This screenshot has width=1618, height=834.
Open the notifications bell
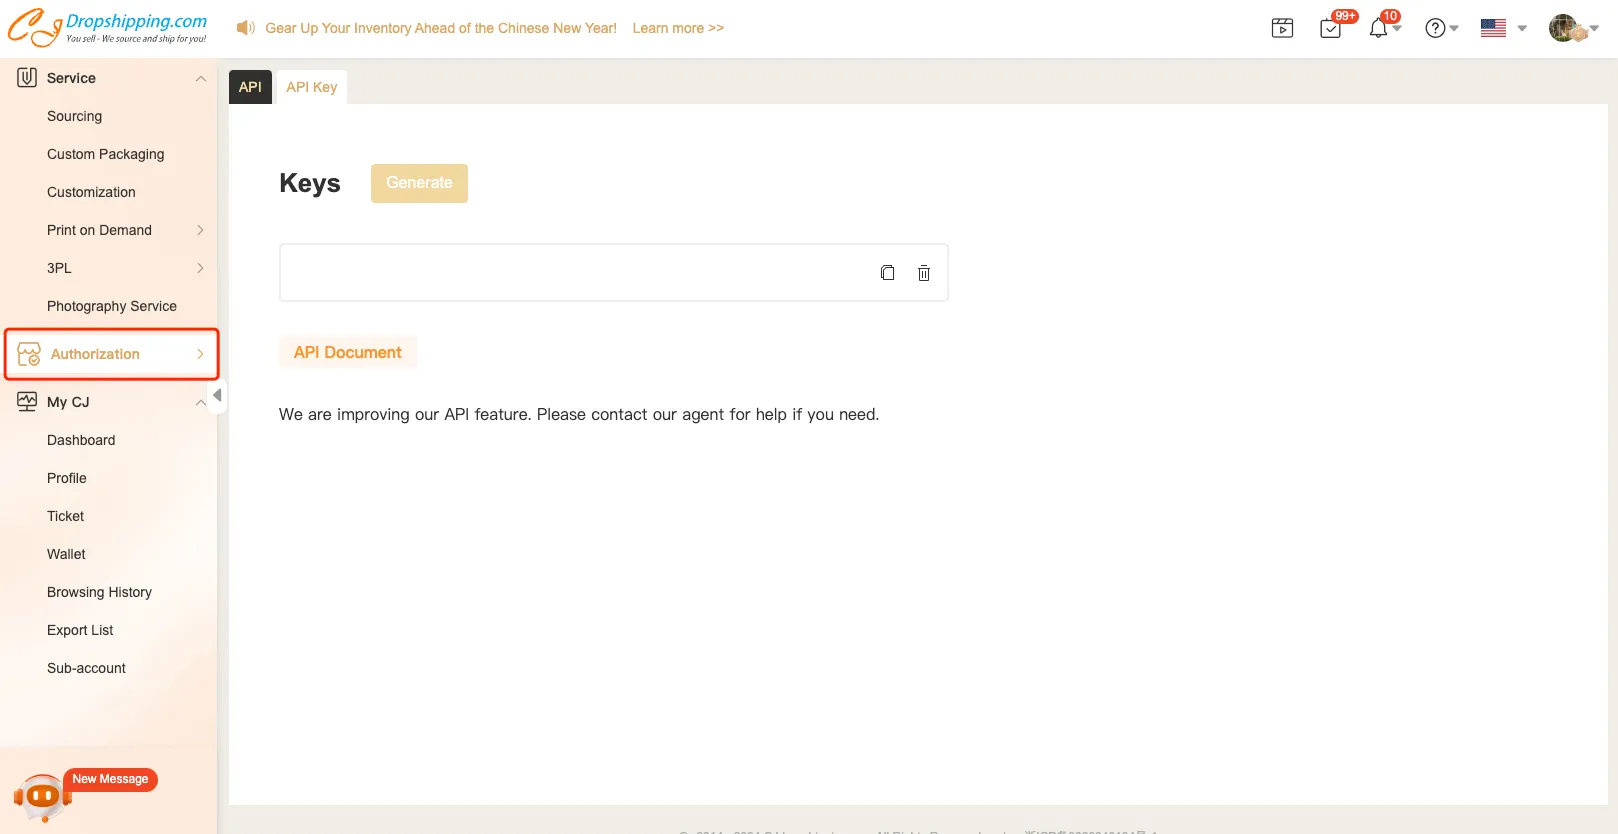[x=1379, y=28]
